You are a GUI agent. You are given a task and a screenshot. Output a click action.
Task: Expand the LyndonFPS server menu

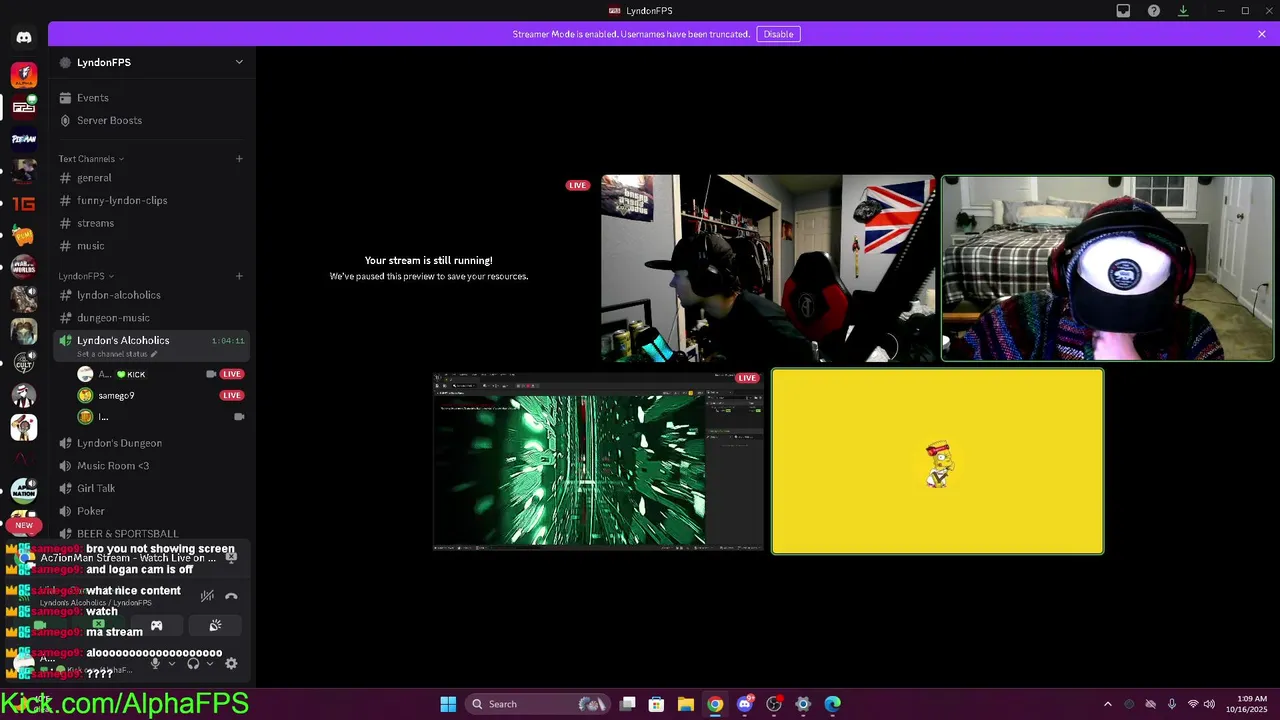point(239,62)
